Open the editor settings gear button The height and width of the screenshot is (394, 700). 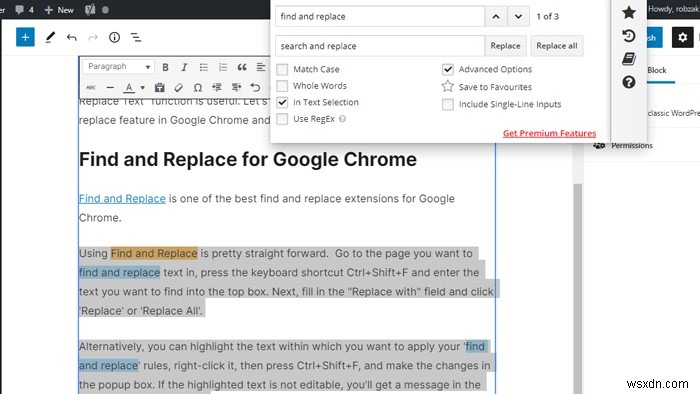click(682, 37)
